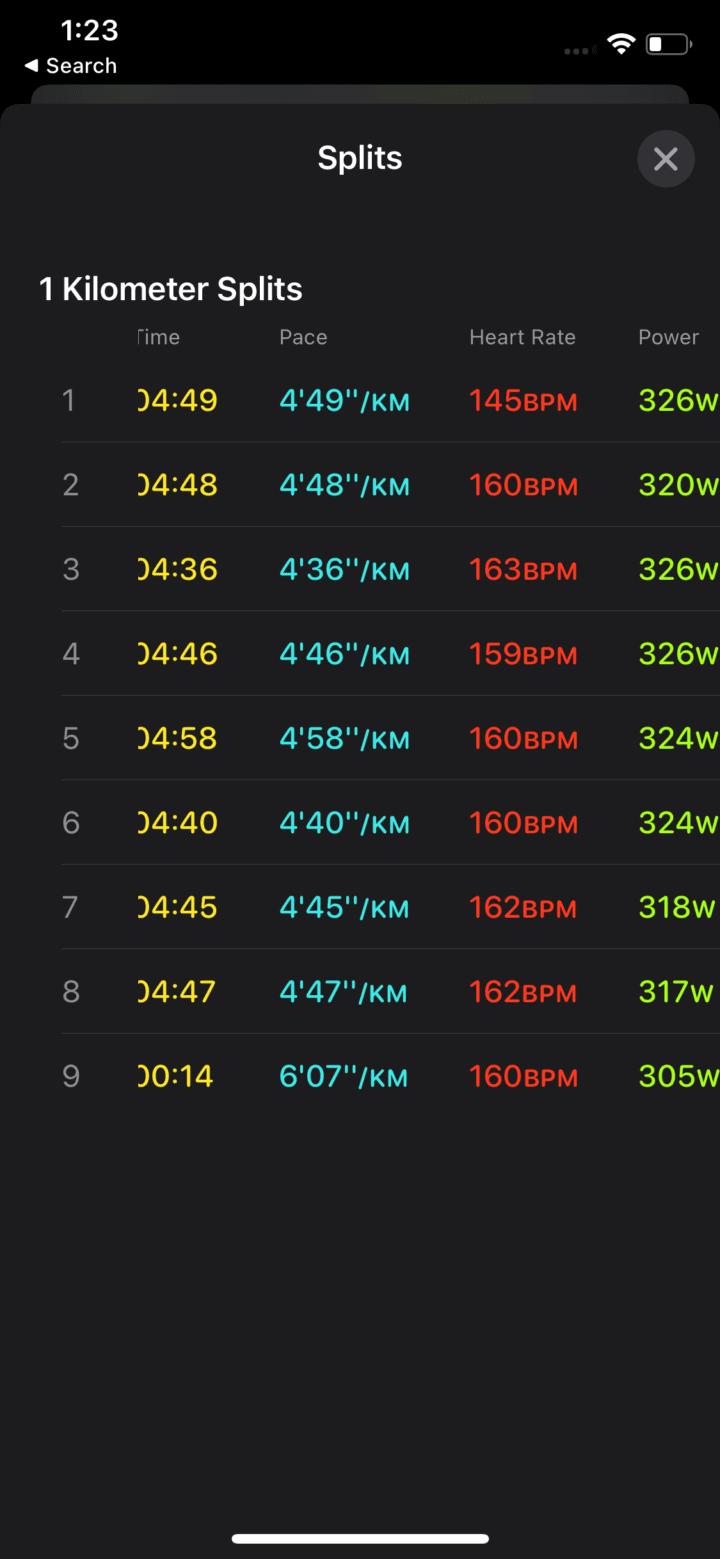Tap 159BPM heart rate in split 4

coord(523,654)
